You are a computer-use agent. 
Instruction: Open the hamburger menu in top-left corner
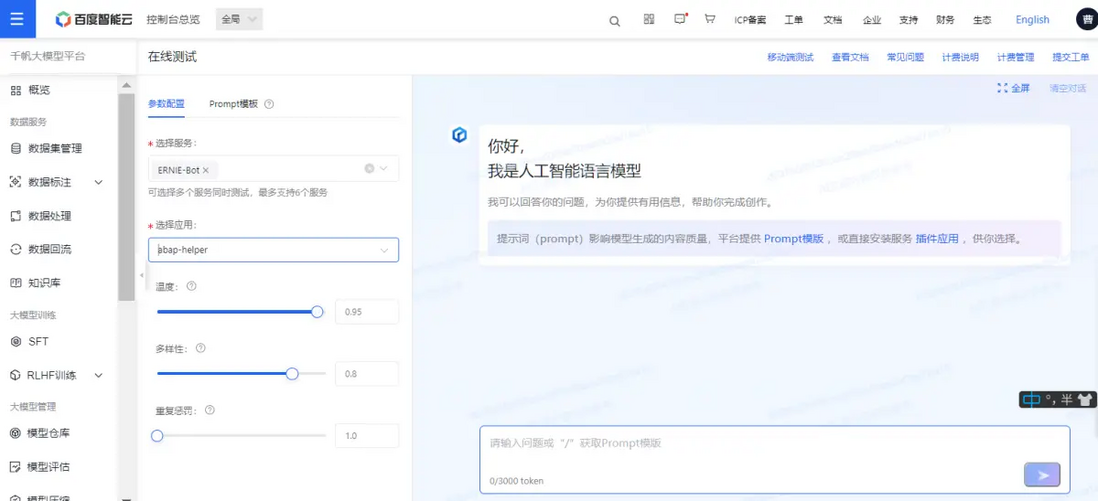17,19
